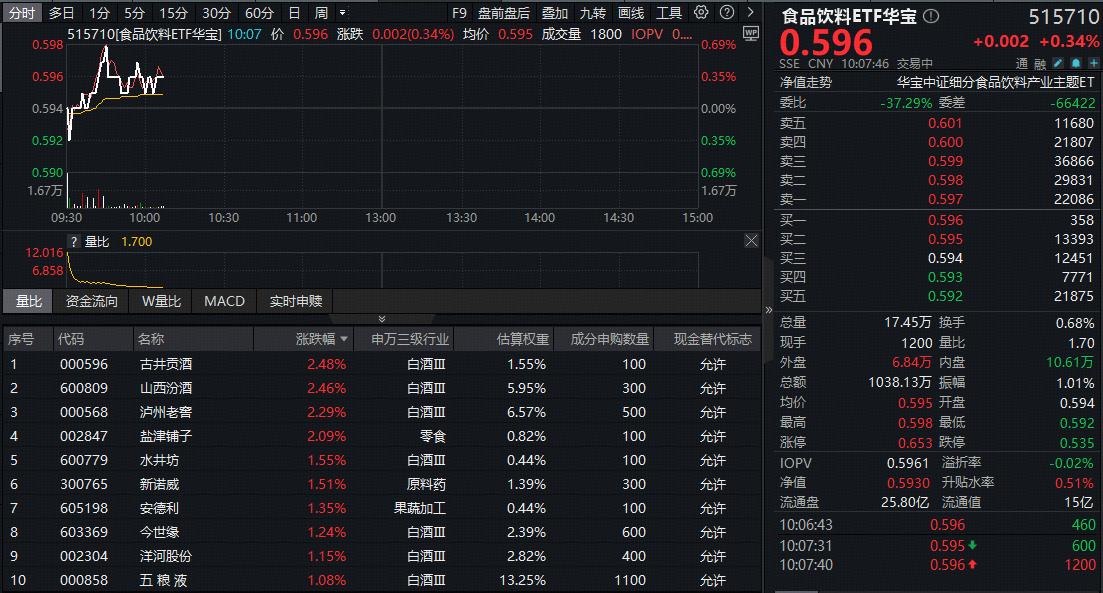Add ETF to watchlist with the plus icon
This screenshot has width=1103, height=593.
[1093, 63]
